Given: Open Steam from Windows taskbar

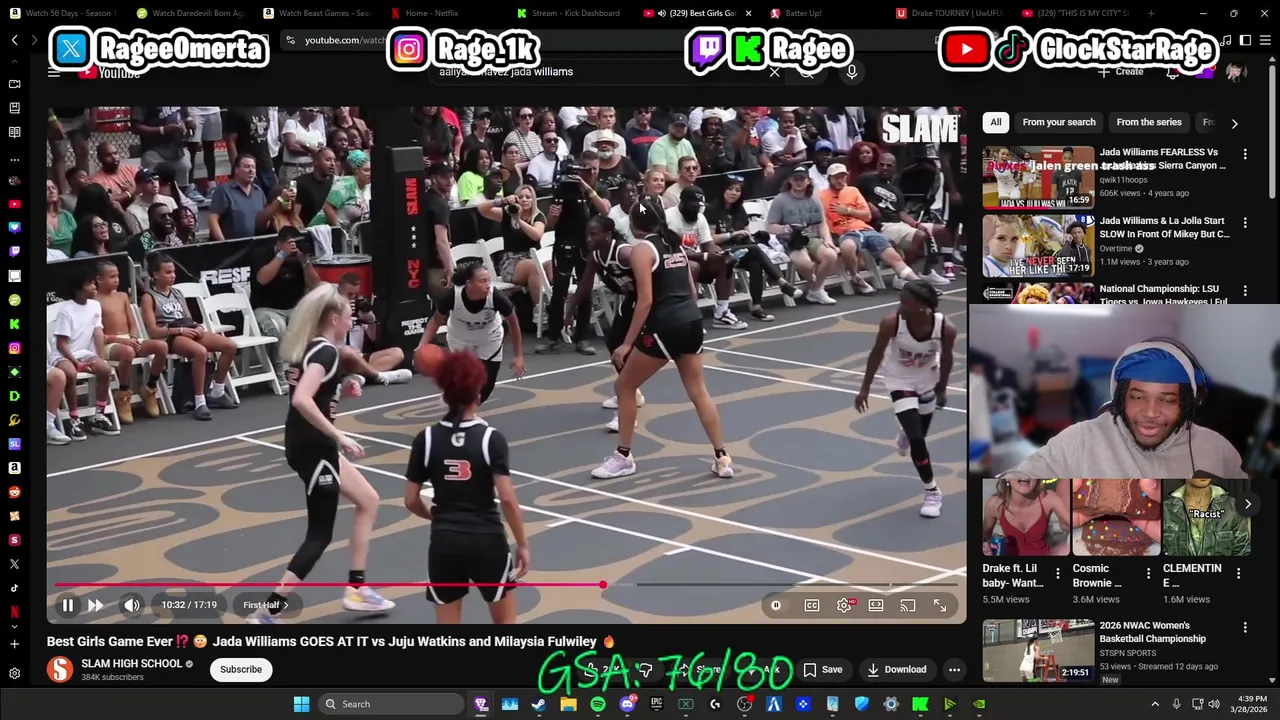Looking at the screenshot, I should click(539, 704).
